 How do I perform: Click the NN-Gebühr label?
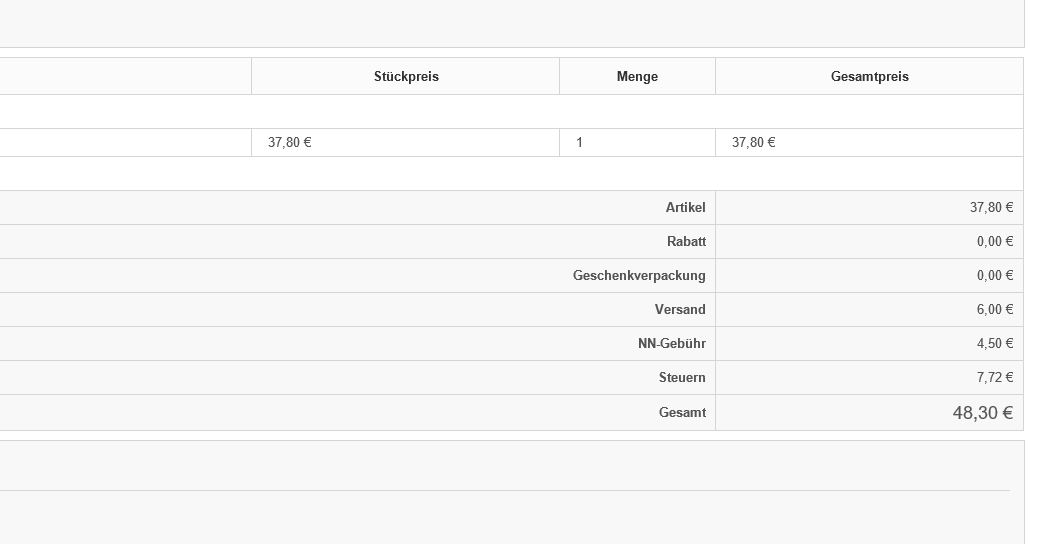point(672,344)
